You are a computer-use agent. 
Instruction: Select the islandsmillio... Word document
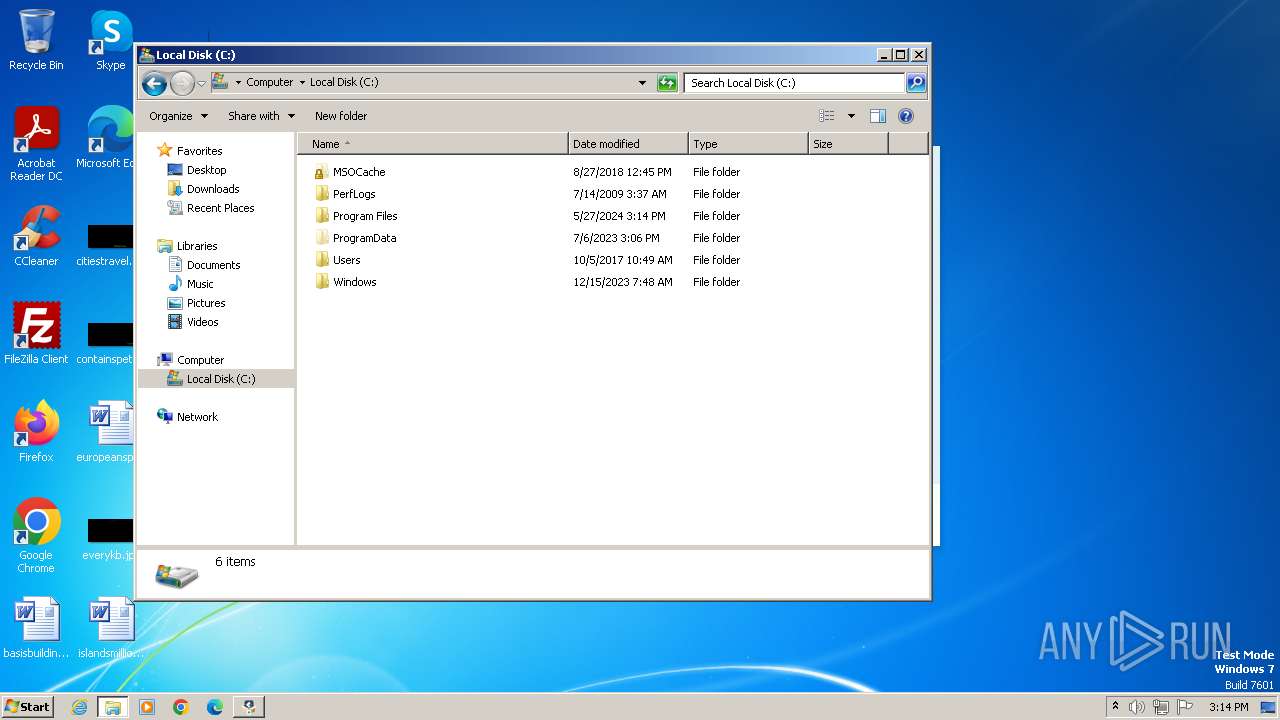111,628
